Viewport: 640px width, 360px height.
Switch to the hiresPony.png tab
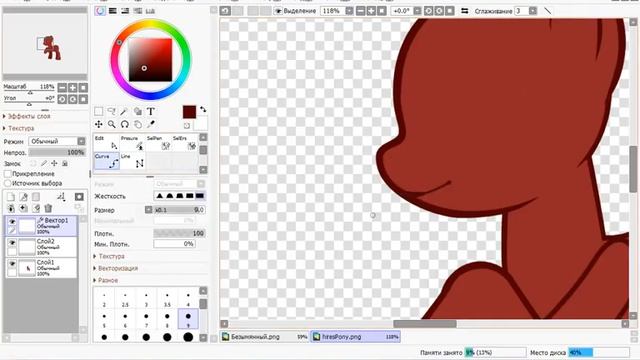tap(356, 337)
